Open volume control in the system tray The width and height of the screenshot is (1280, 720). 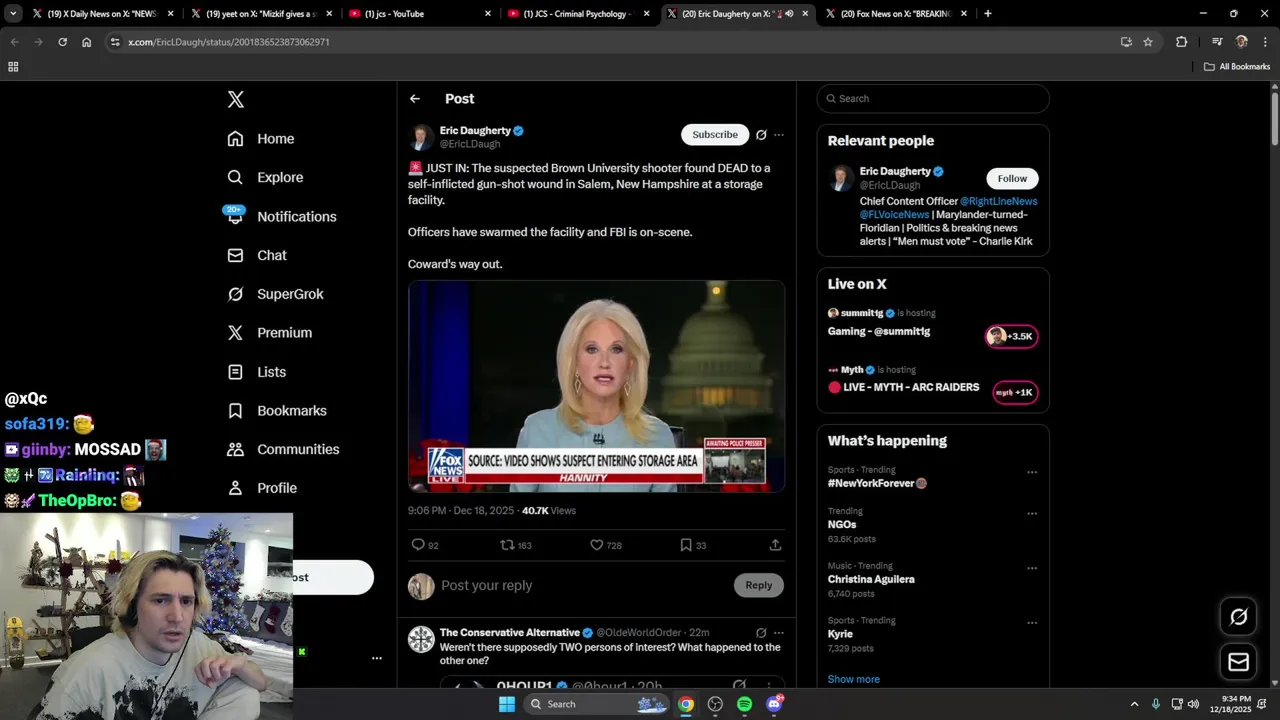tap(1193, 704)
